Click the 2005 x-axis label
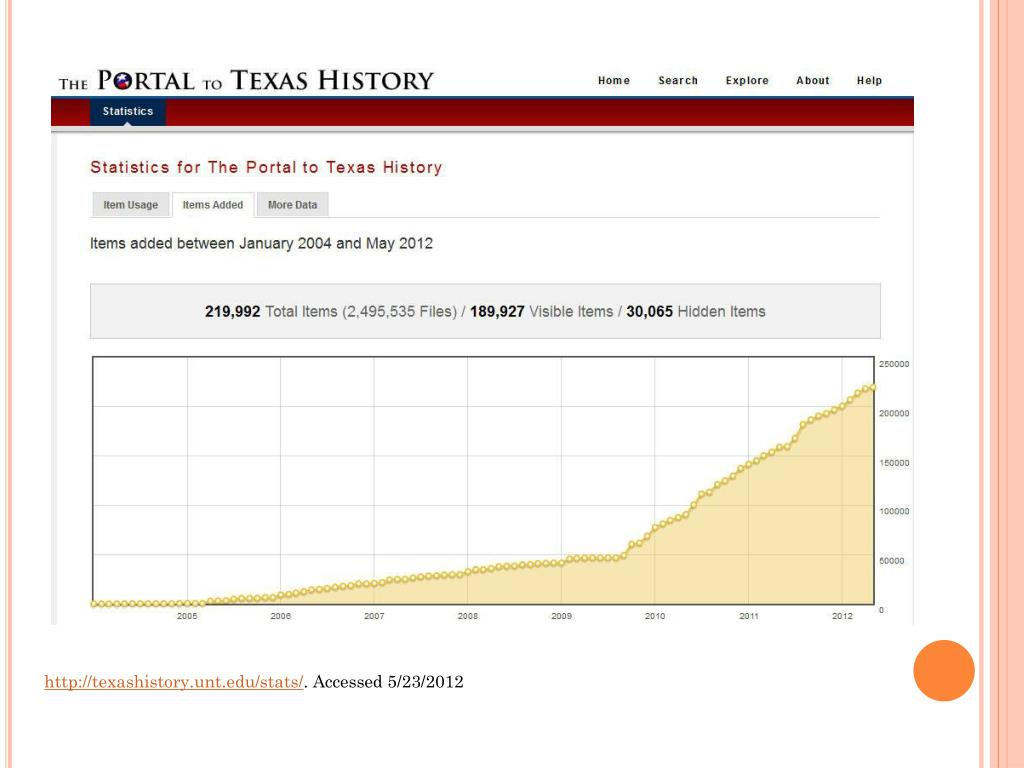Screen dimensions: 1024x768 coord(187,616)
